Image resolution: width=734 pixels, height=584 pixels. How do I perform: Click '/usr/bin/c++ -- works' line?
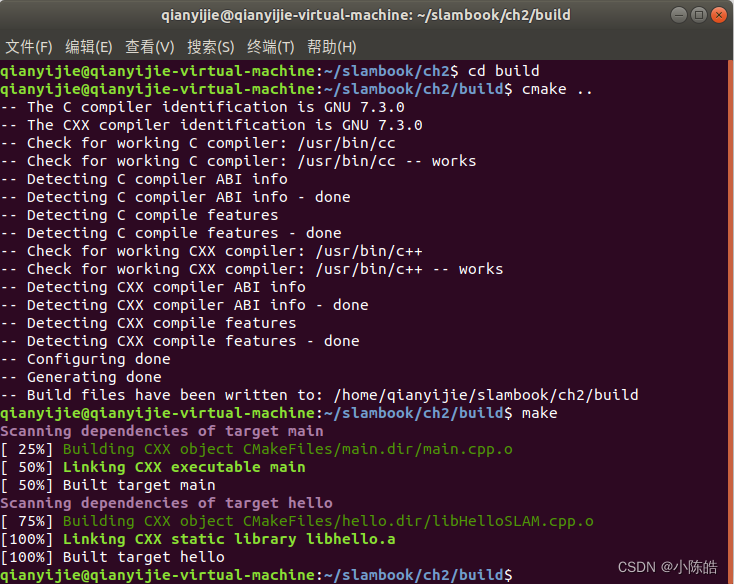pos(251,269)
